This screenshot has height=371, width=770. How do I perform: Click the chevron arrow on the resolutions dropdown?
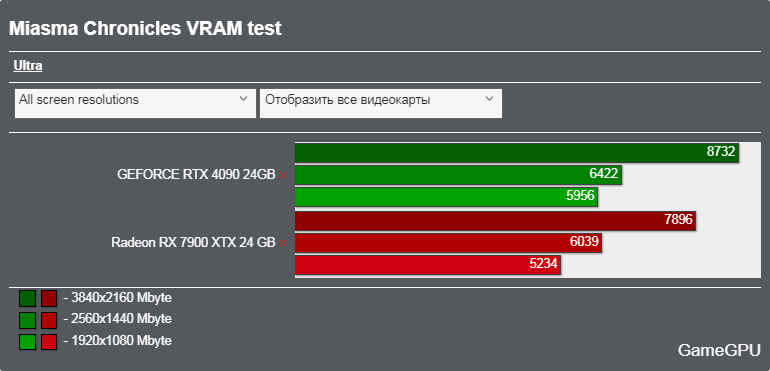244,99
